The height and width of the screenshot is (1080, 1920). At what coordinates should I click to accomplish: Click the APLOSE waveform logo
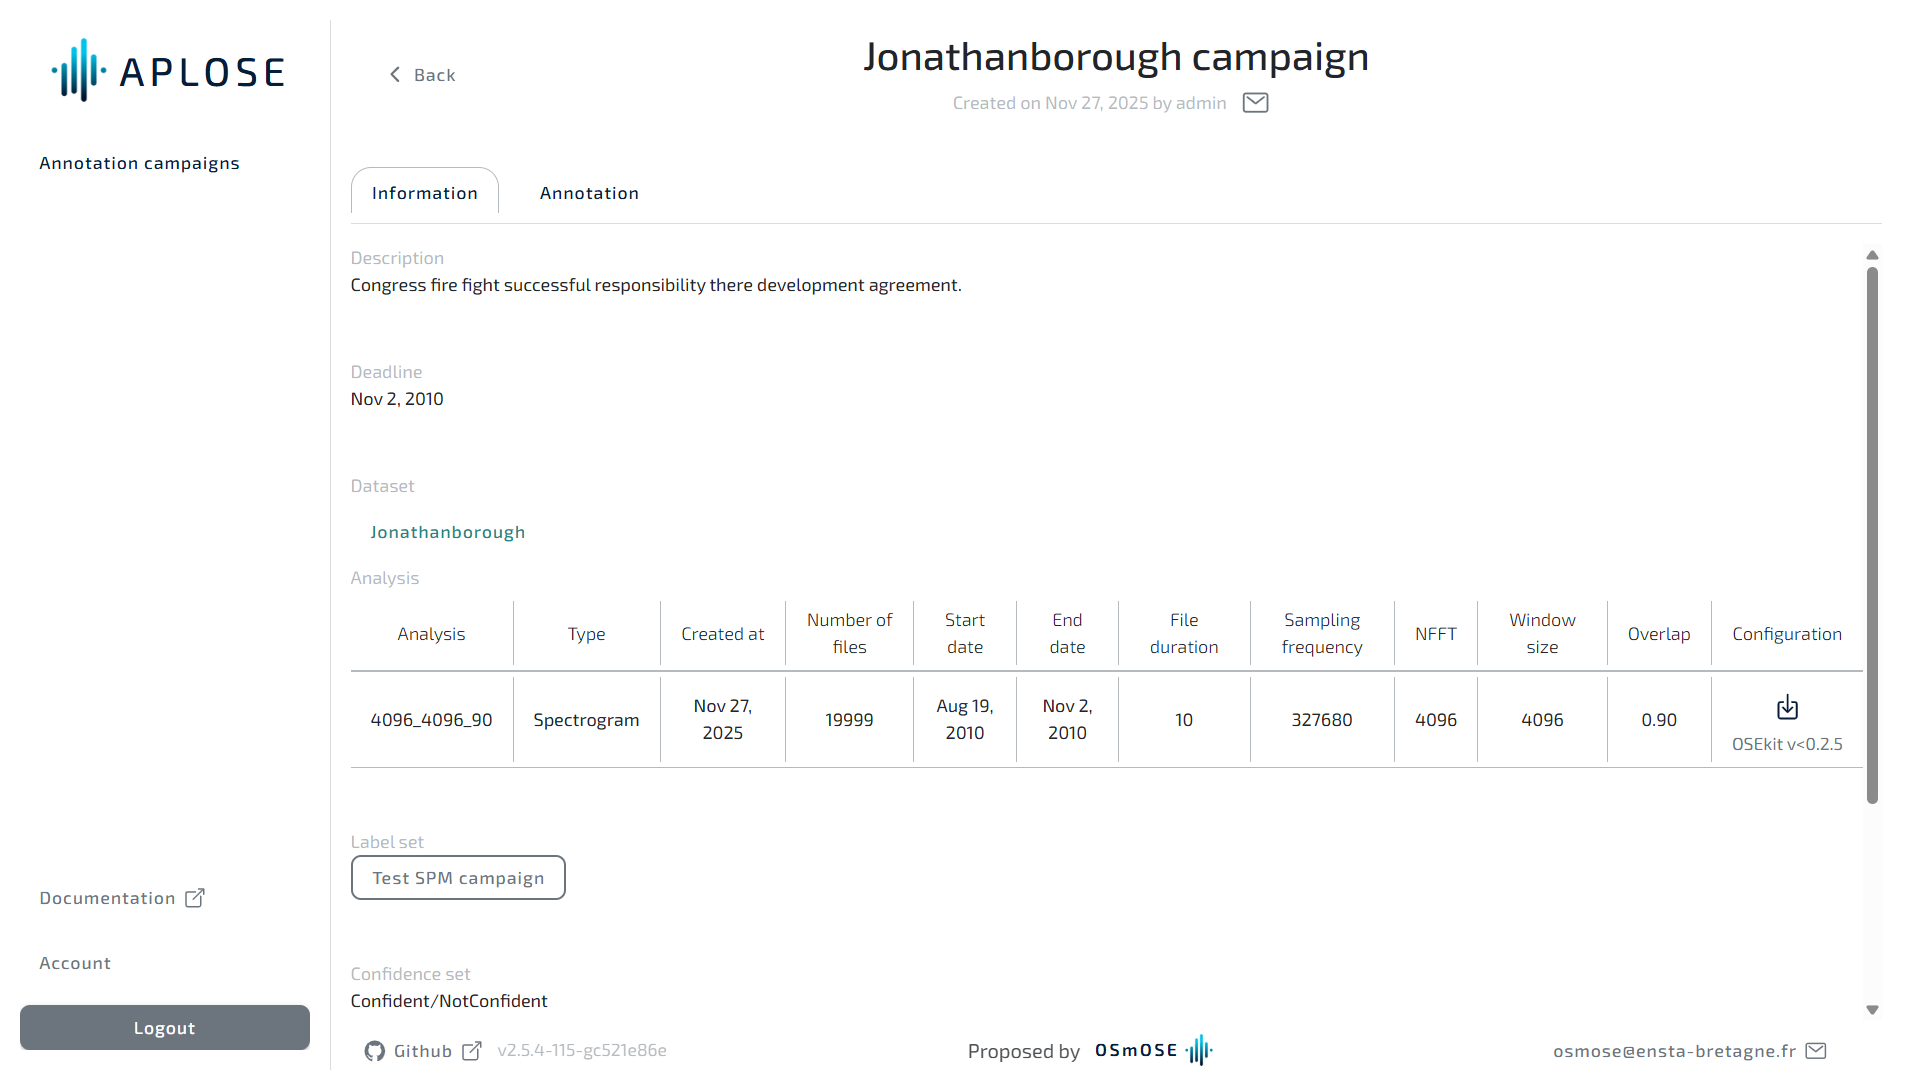(79, 71)
